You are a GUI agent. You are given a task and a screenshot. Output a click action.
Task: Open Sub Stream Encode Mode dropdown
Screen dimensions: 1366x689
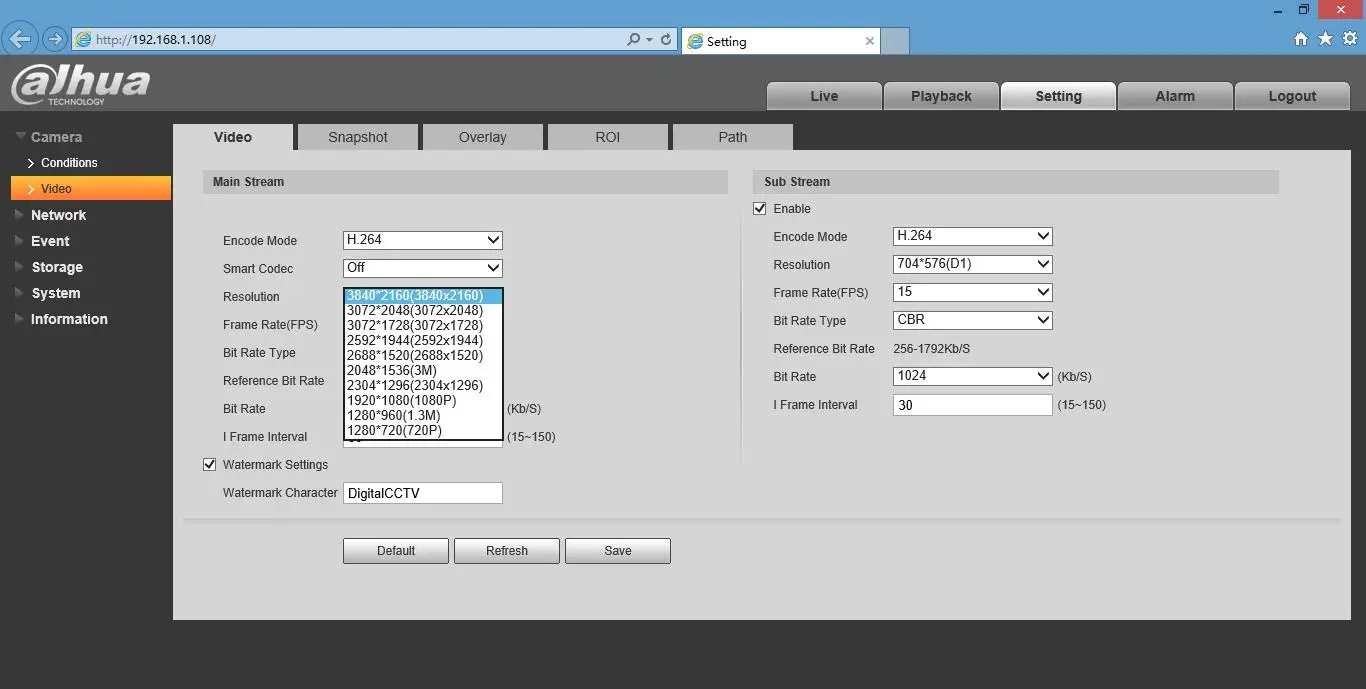coord(973,236)
